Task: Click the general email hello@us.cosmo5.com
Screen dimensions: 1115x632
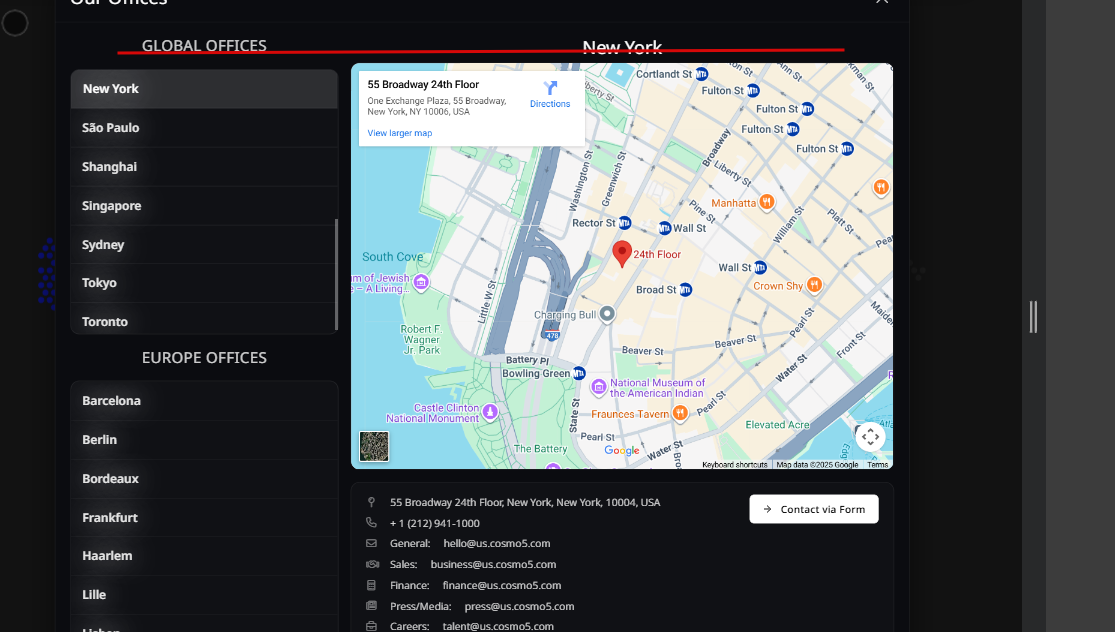Action: [x=496, y=543]
